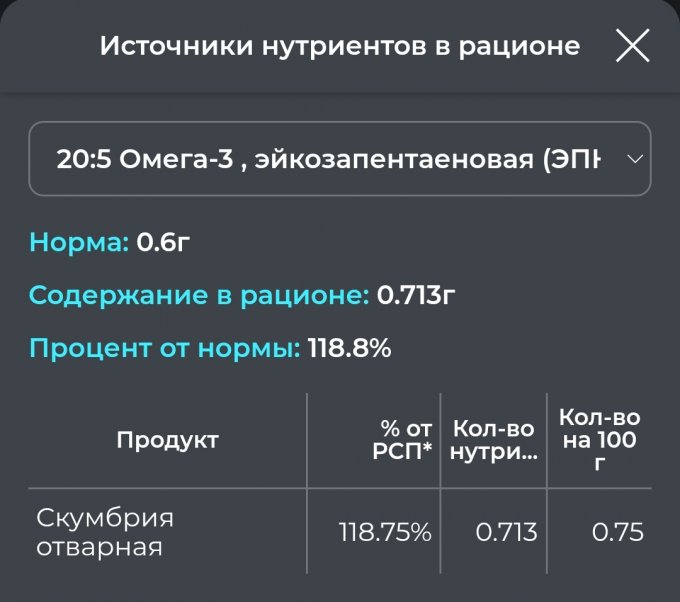The height and width of the screenshot is (602, 680).
Task: Click the 118.75% cell in the table
Action: (385, 533)
